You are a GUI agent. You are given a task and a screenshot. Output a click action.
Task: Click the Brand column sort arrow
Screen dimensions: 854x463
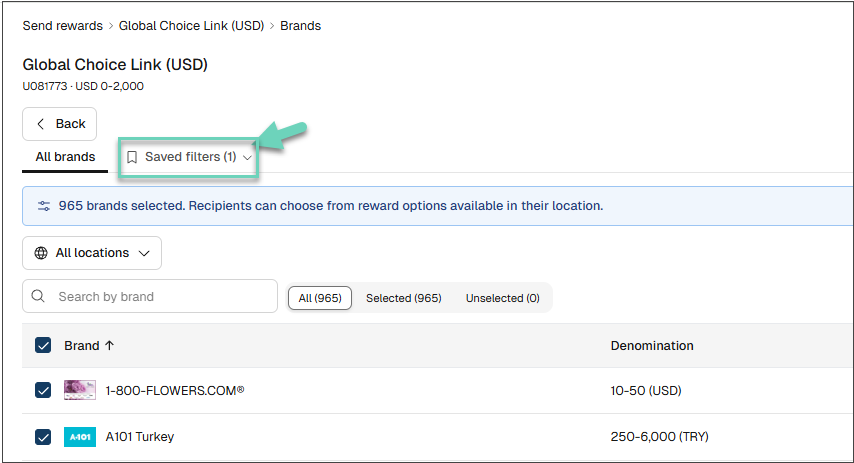[x=109, y=345]
